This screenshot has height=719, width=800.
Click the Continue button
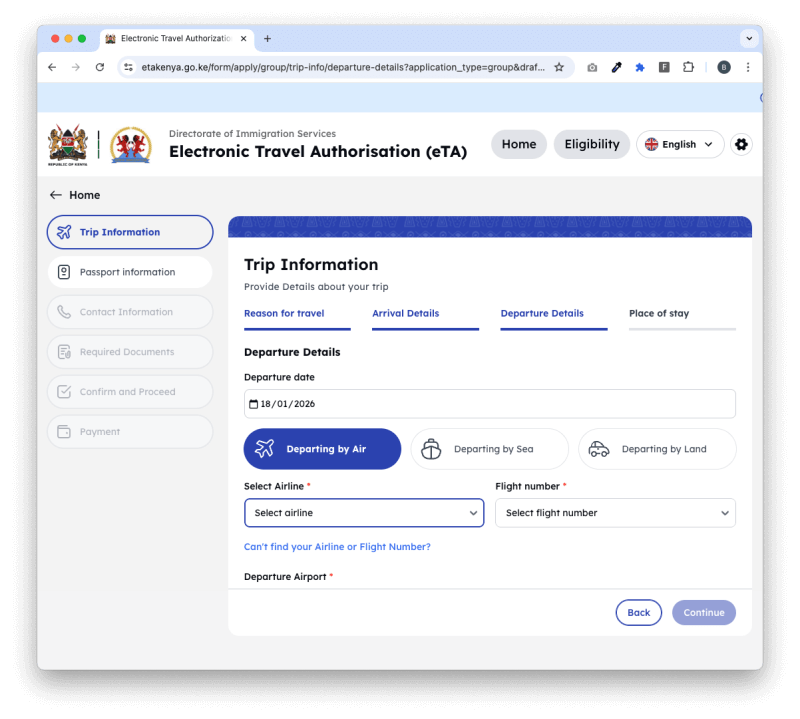[x=704, y=612]
